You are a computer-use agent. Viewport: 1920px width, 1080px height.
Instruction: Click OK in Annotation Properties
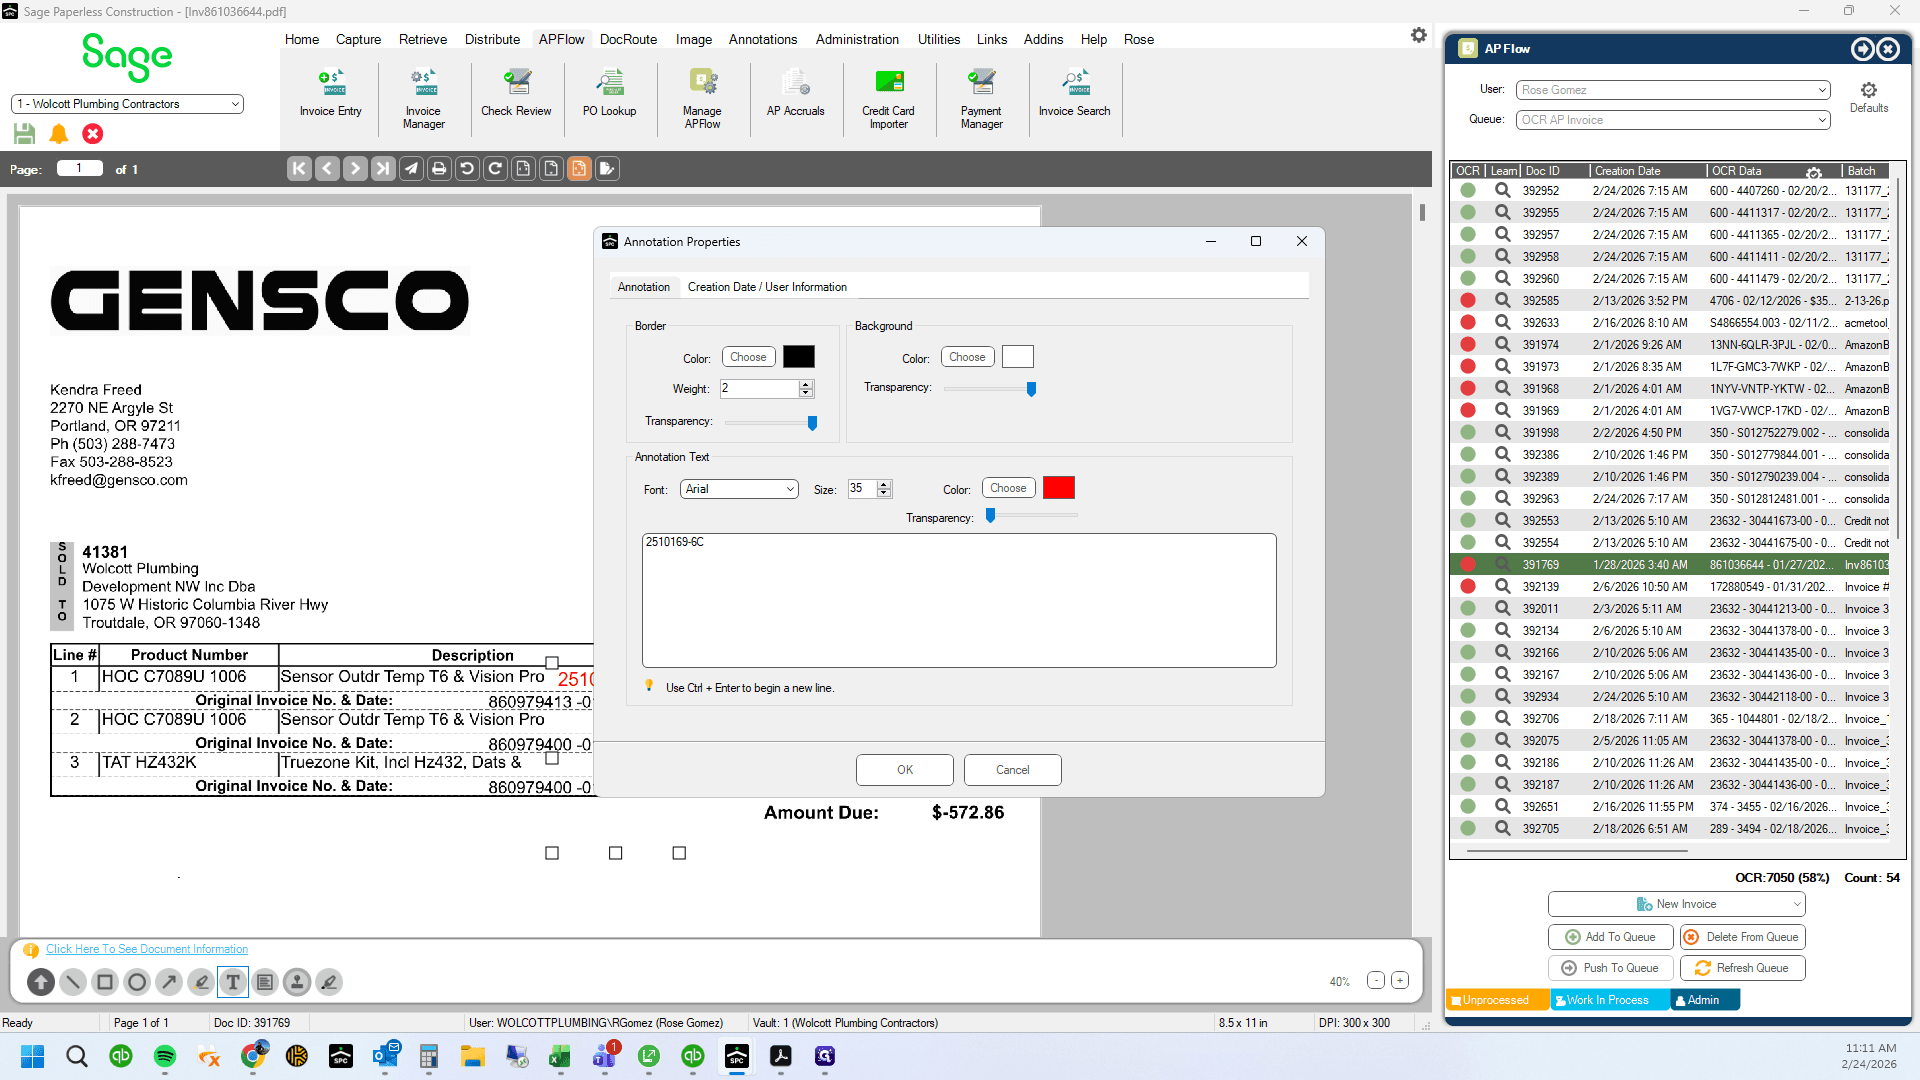pyautogui.click(x=905, y=770)
